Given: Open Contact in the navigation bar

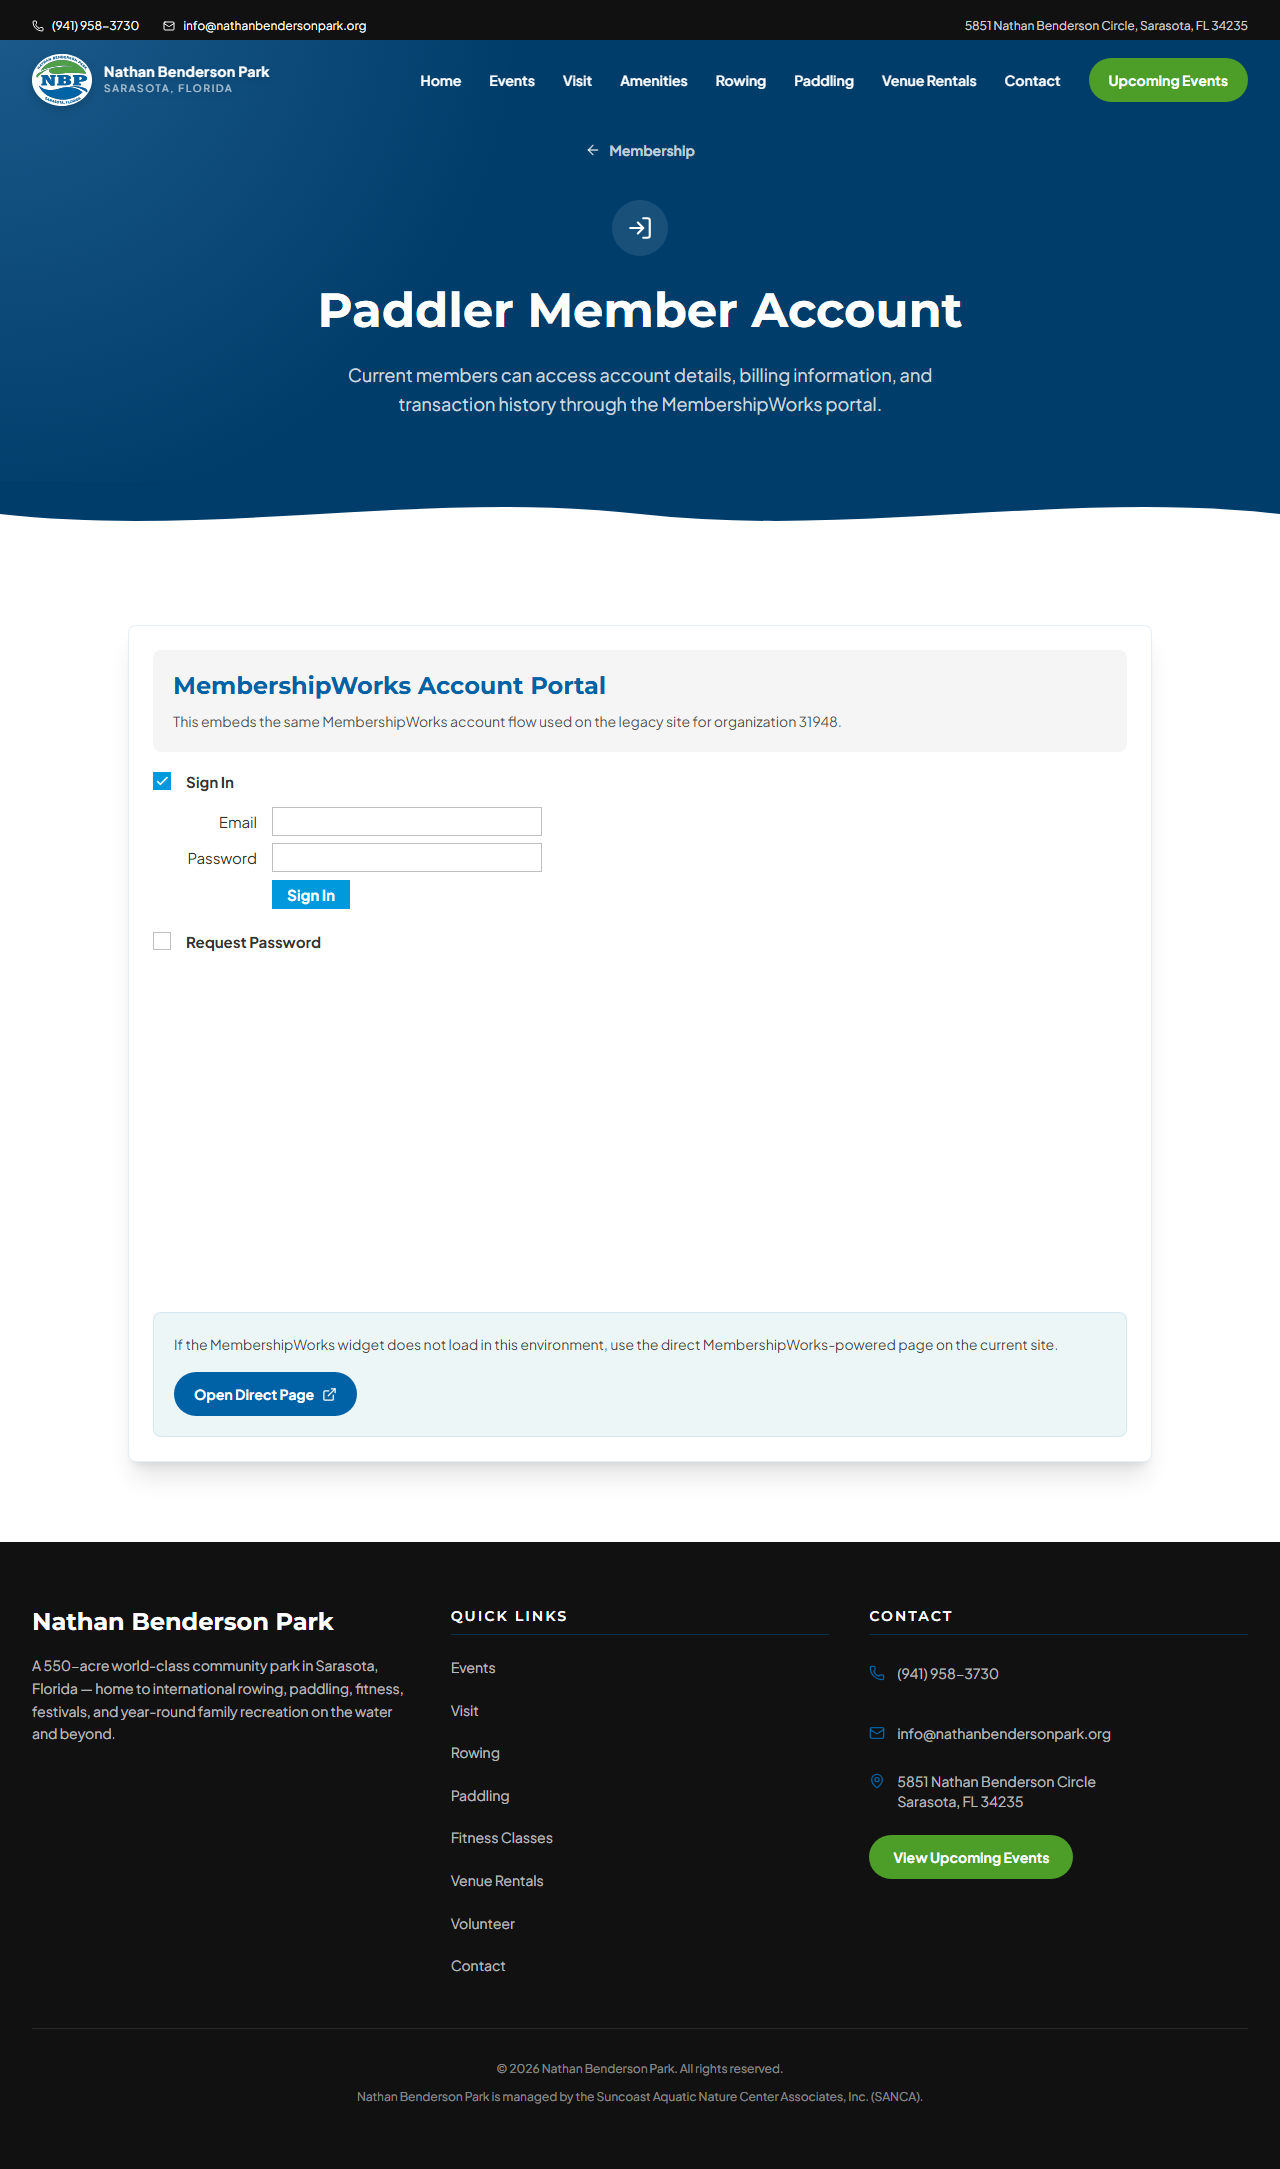Looking at the screenshot, I should tap(1032, 81).
